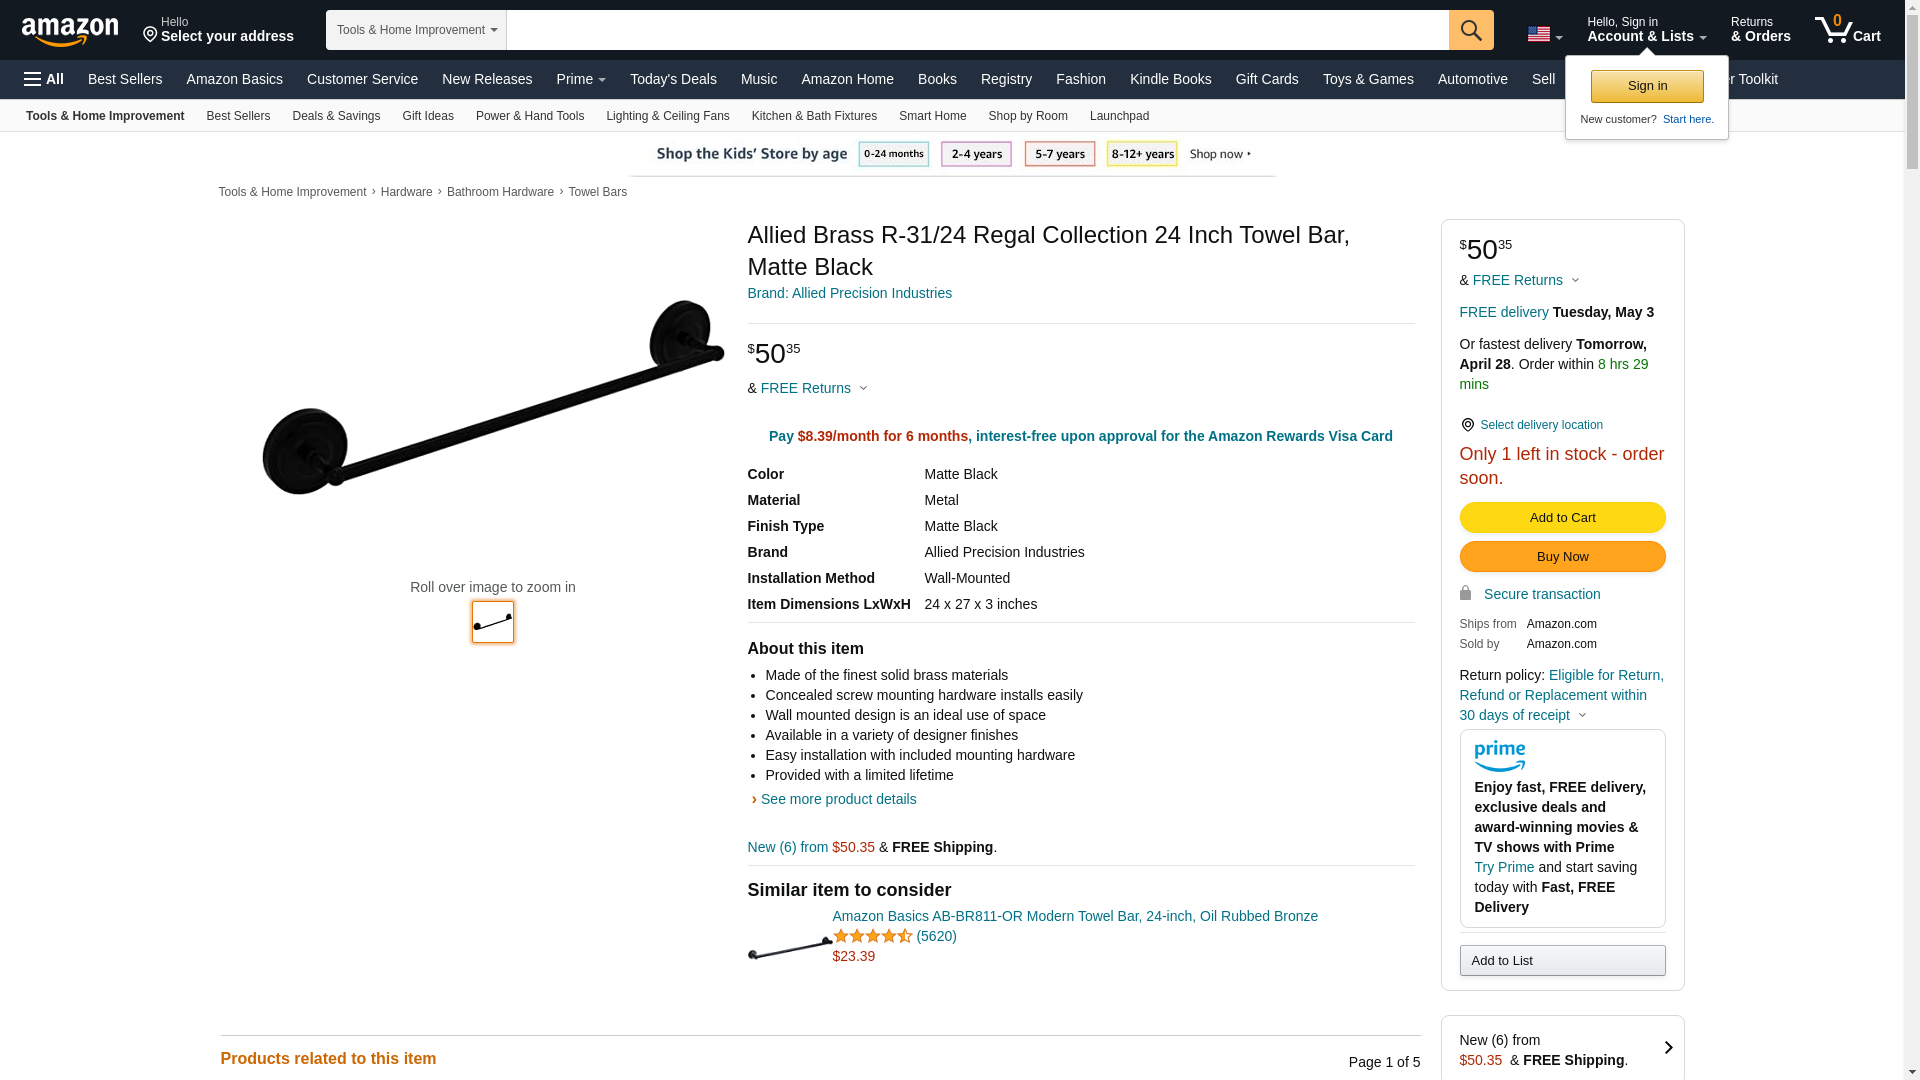Click the Prime logo in buy box
Viewport: 1920px width, 1080px height.
pos(1499,756)
